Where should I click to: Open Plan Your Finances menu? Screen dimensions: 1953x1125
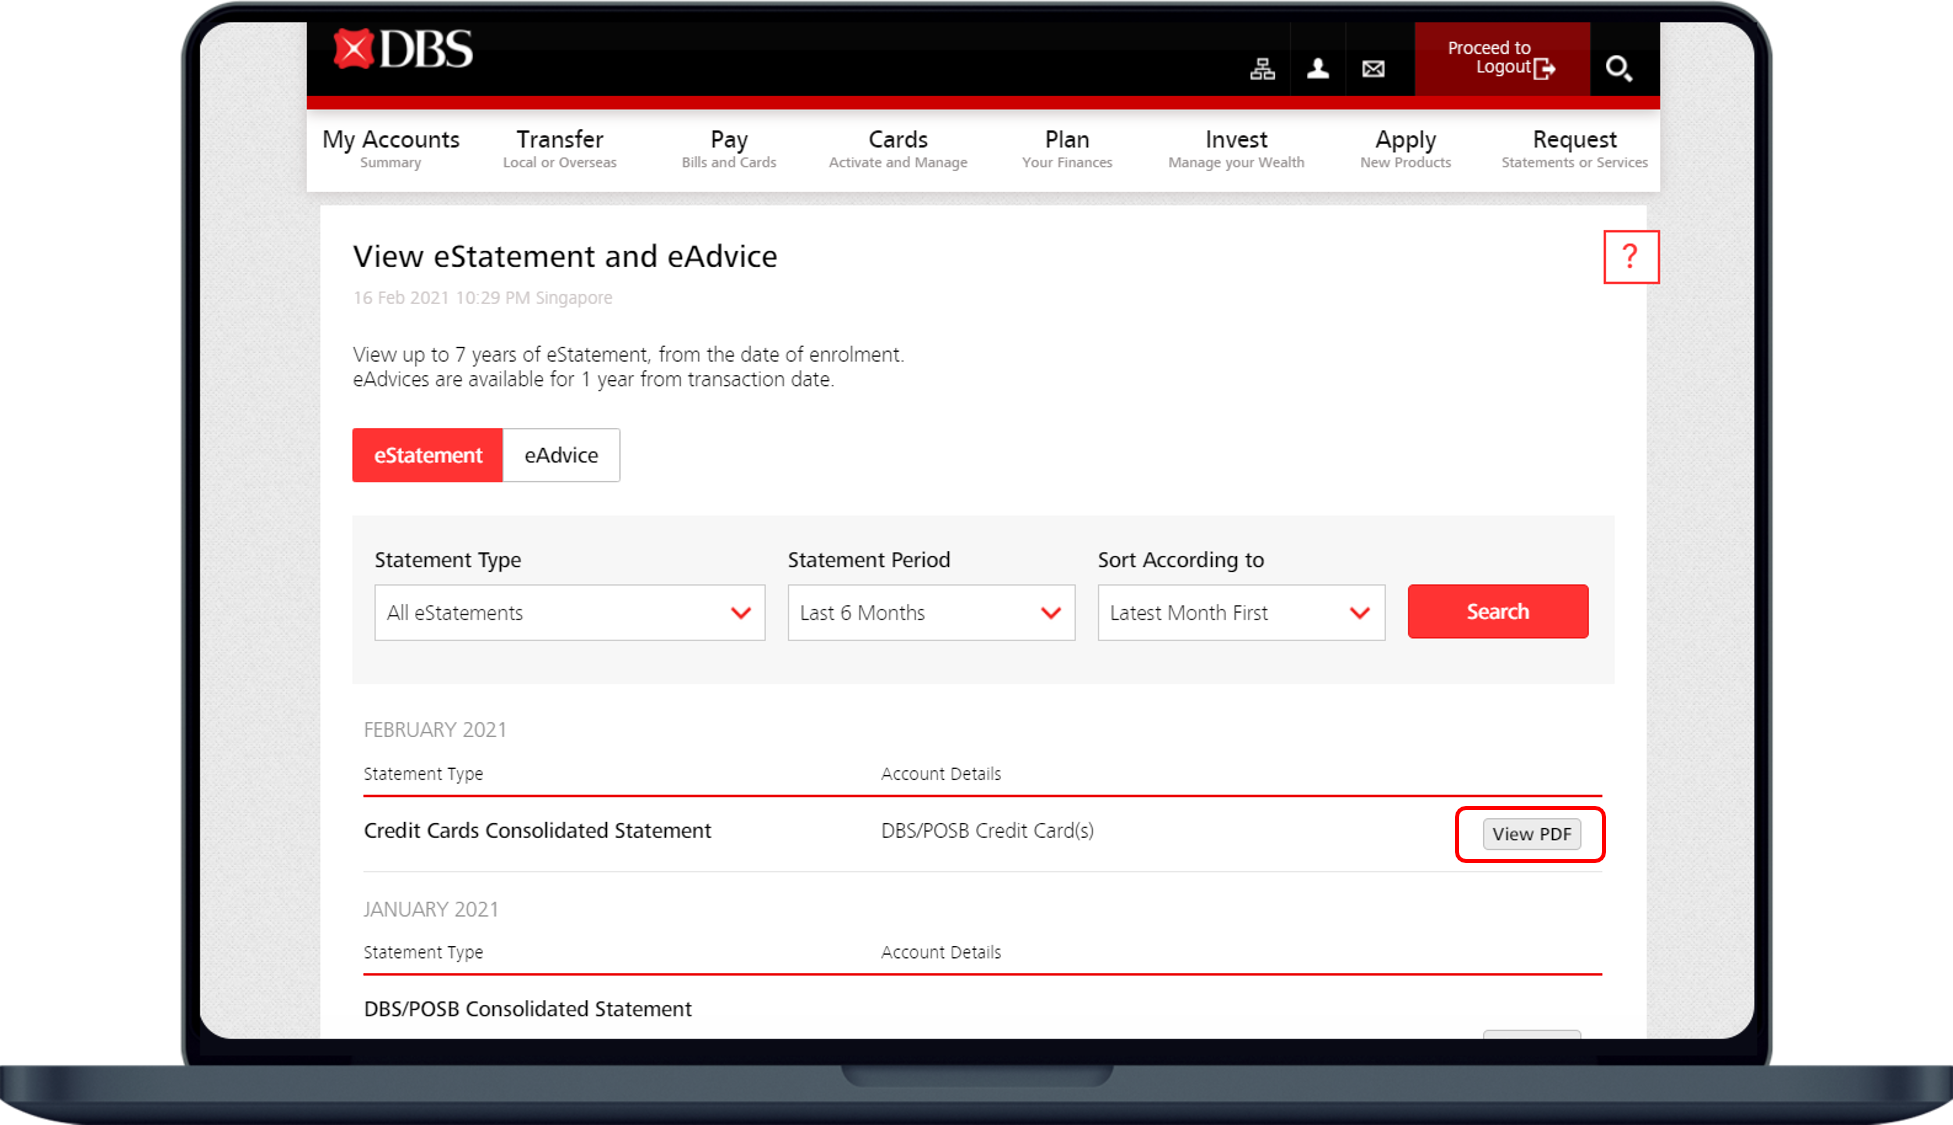[1067, 148]
